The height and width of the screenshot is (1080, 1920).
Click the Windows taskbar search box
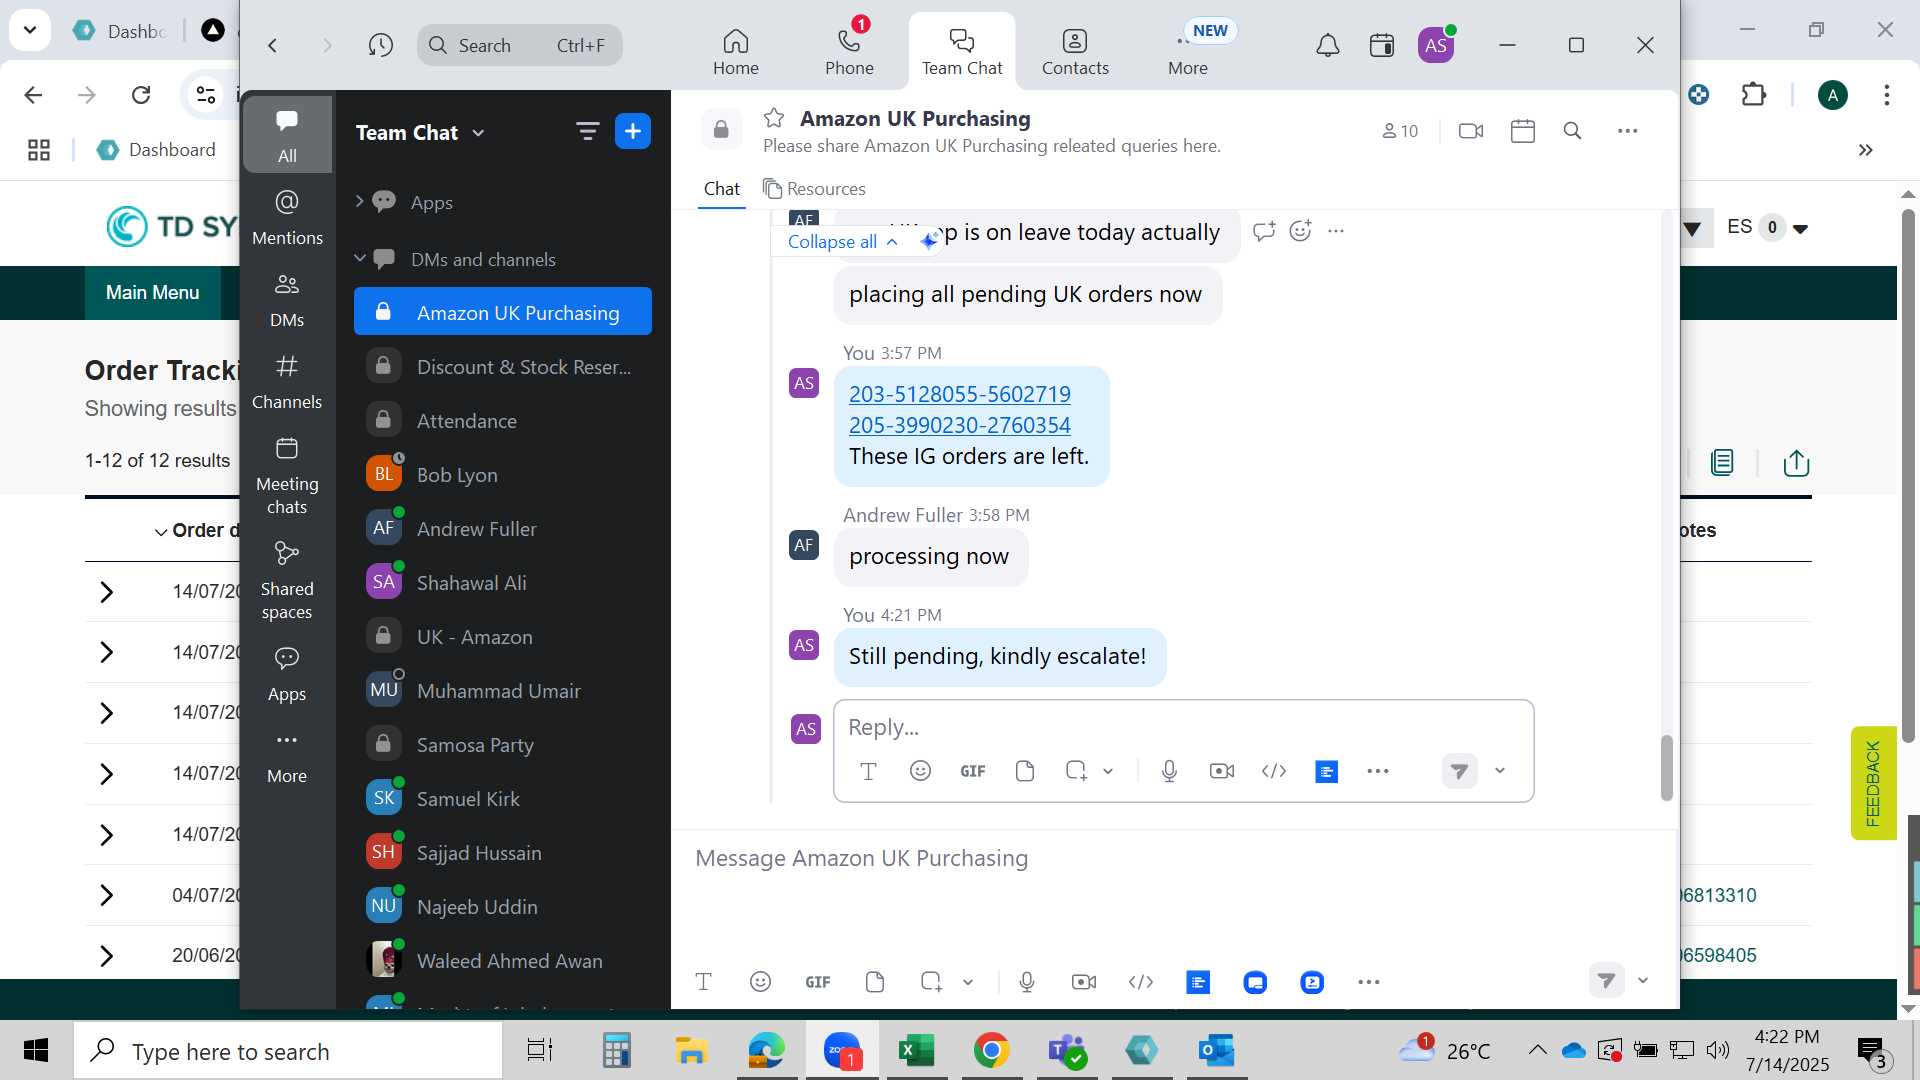(288, 1051)
